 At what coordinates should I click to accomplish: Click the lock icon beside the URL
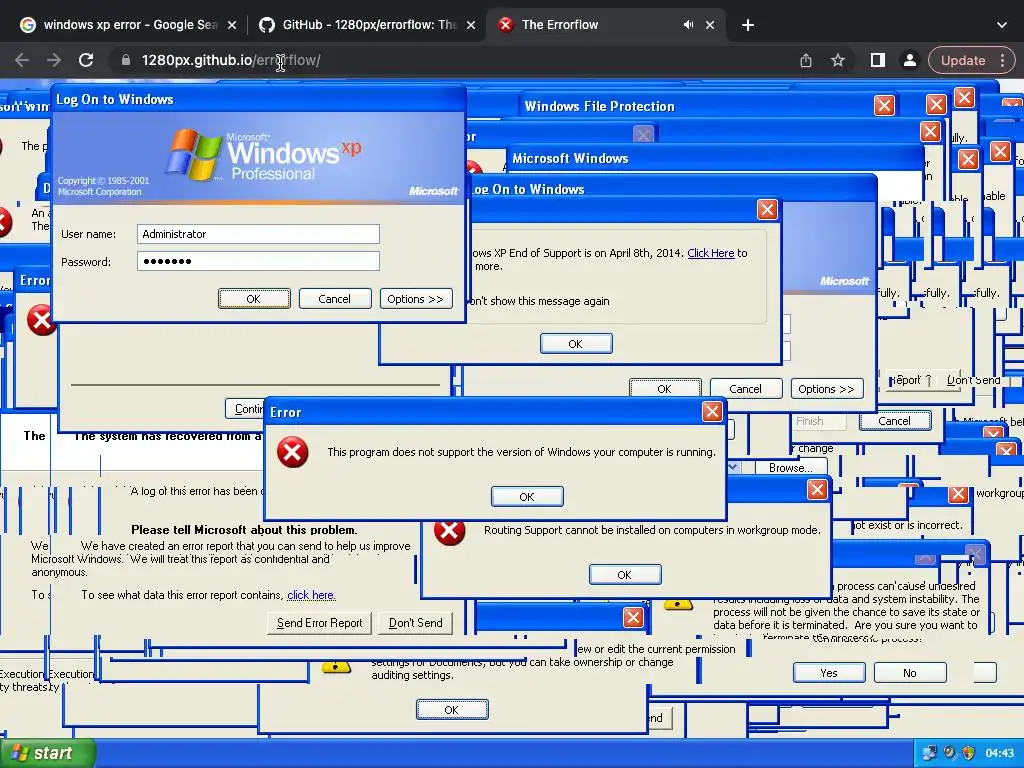pos(125,60)
